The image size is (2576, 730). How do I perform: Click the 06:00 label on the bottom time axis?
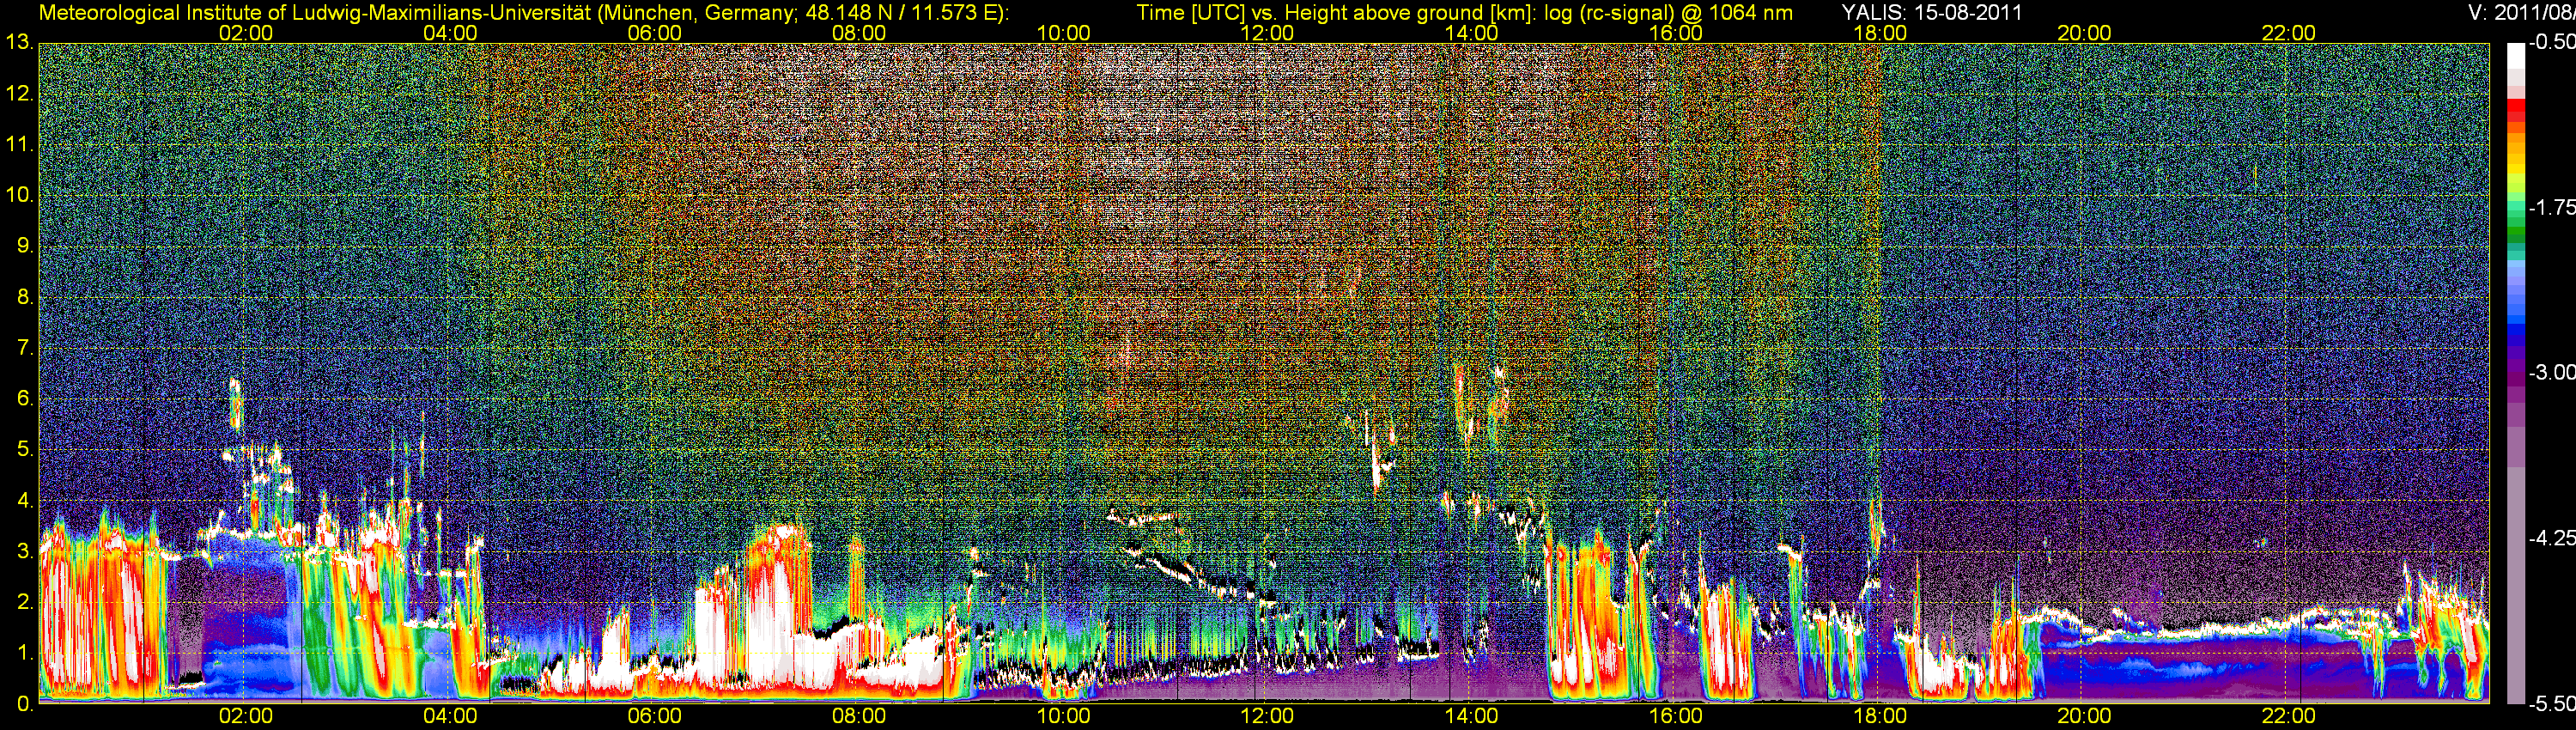[654, 716]
